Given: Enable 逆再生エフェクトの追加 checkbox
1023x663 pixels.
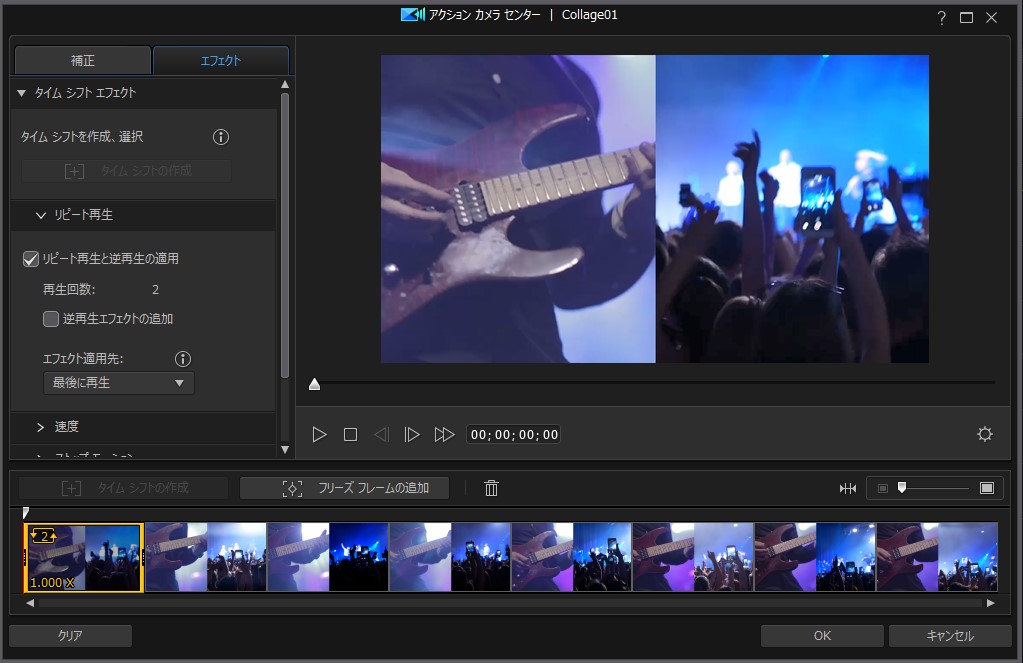Looking at the screenshot, I should point(51,319).
